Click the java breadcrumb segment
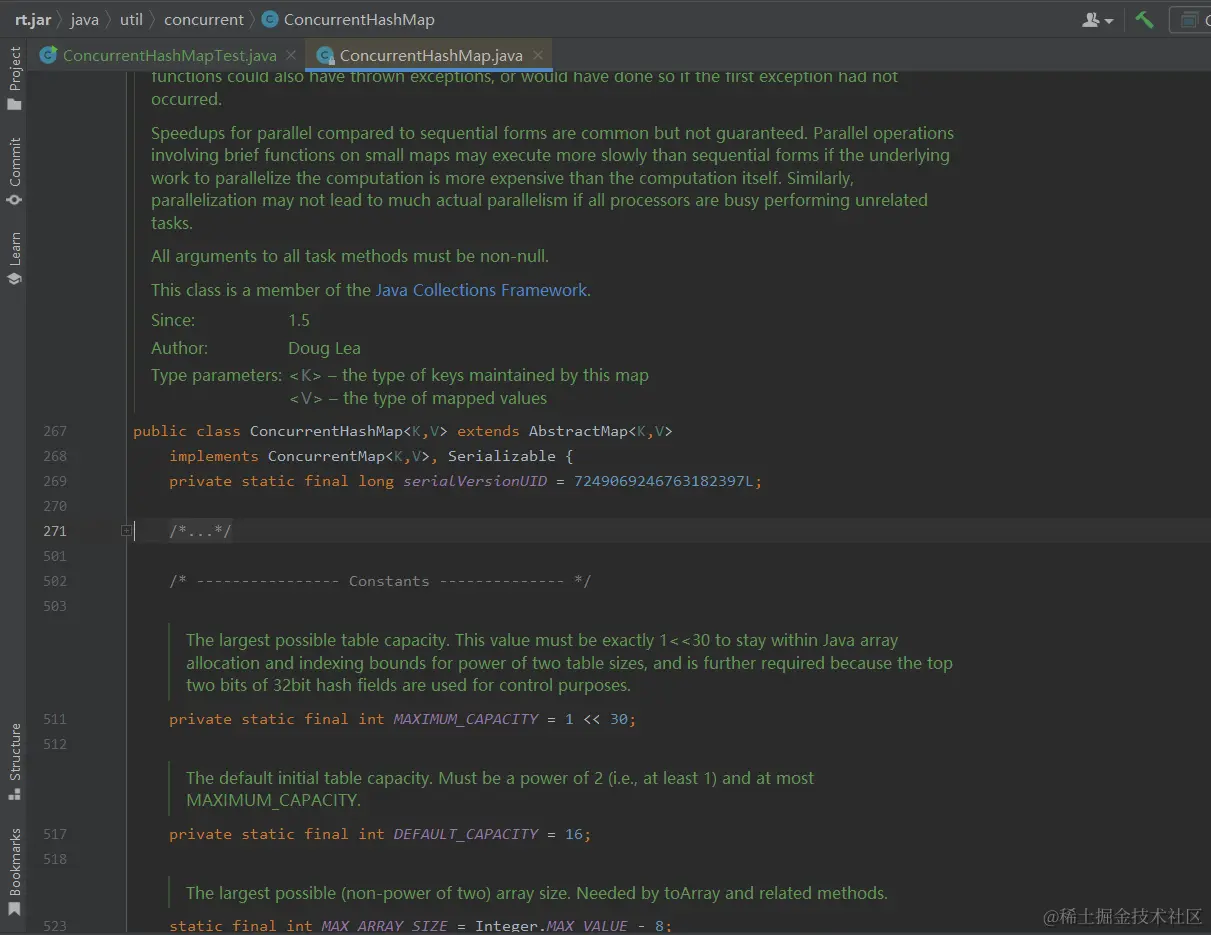This screenshot has width=1211, height=935. 84,19
